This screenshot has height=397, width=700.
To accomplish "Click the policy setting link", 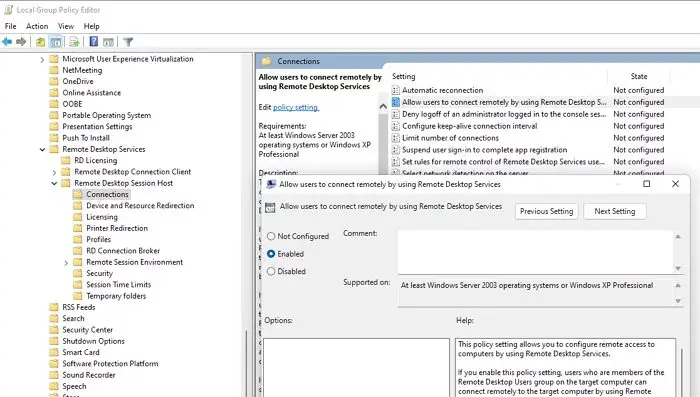I will (x=296, y=107).
